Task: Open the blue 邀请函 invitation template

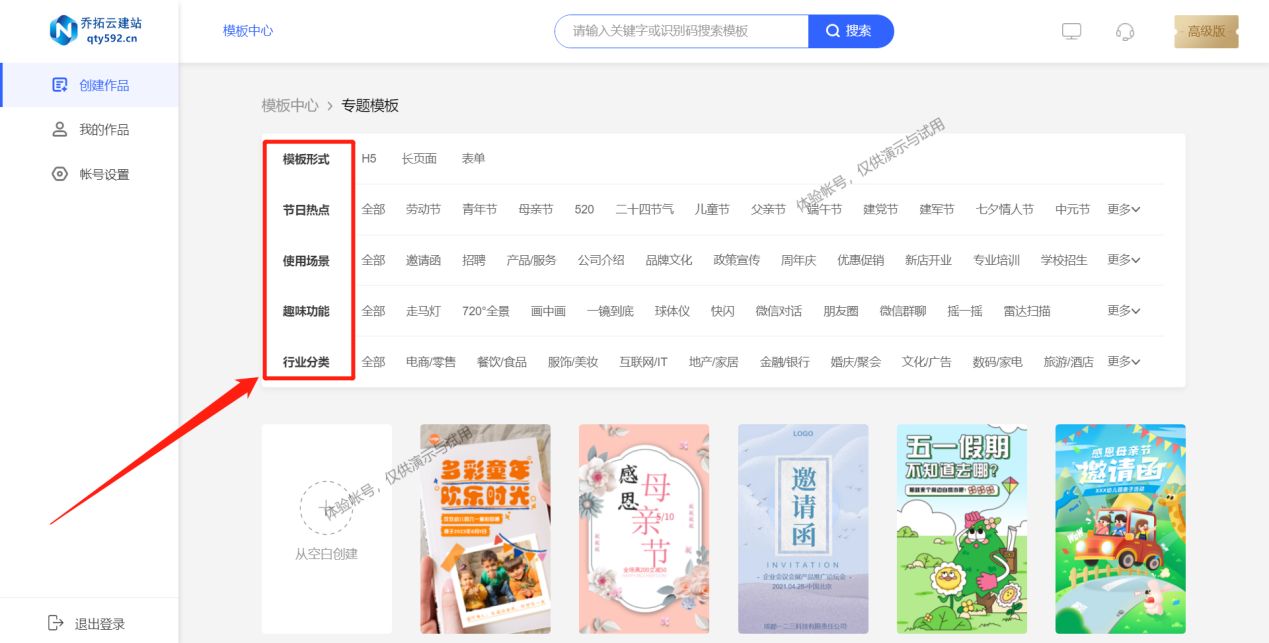Action: click(x=803, y=528)
